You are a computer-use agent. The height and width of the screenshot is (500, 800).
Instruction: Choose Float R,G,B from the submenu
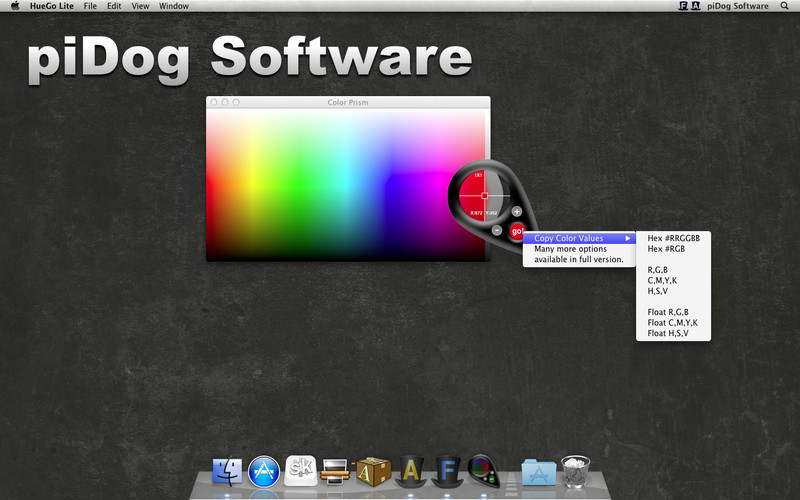673,312
